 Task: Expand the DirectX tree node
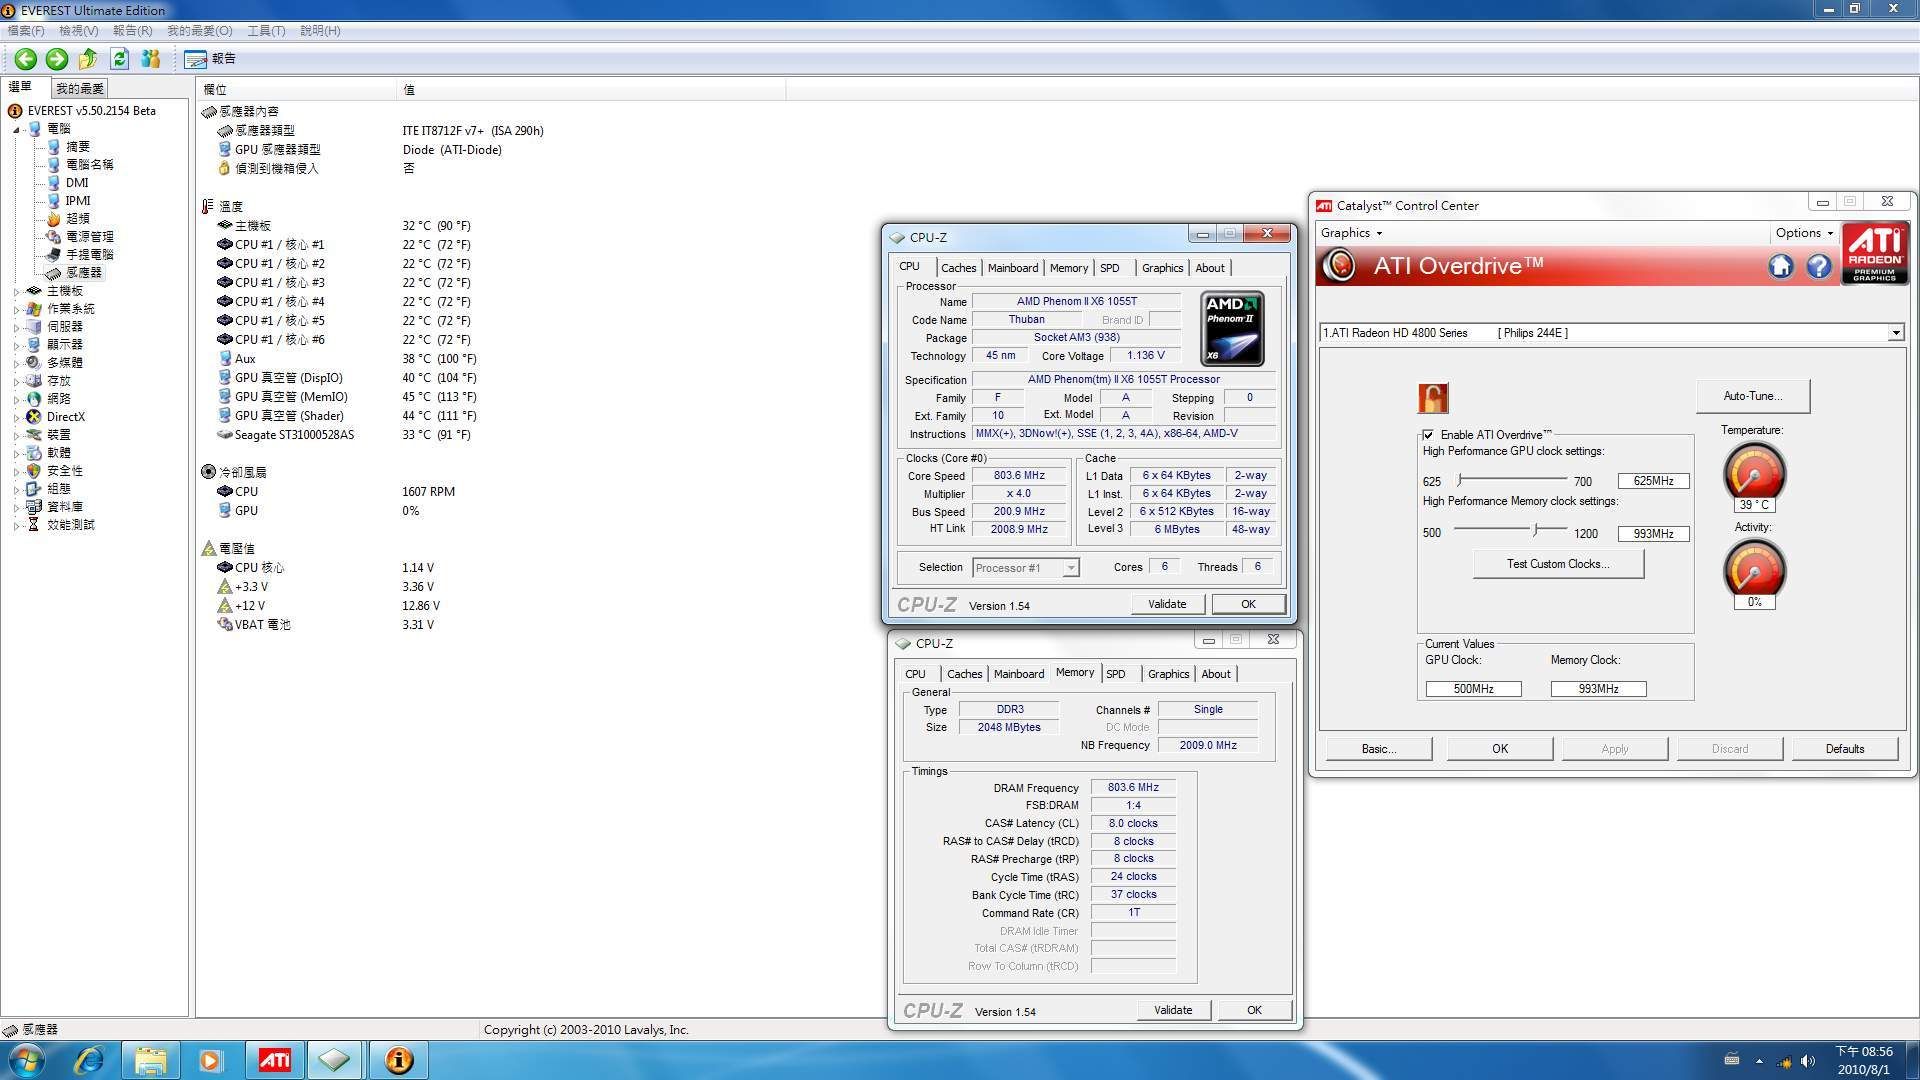pyautogui.click(x=17, y=417)
